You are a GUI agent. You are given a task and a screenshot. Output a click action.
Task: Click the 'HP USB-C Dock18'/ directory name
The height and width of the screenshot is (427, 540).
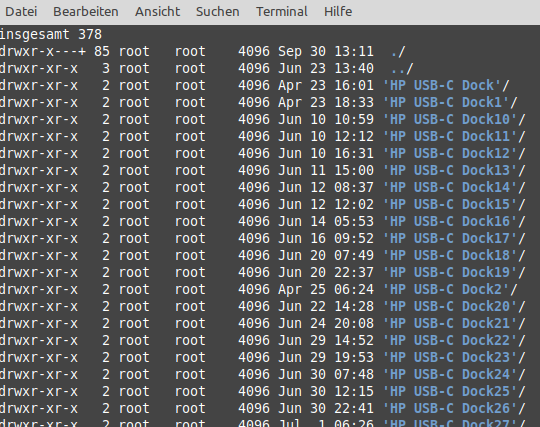coord(454,256)
